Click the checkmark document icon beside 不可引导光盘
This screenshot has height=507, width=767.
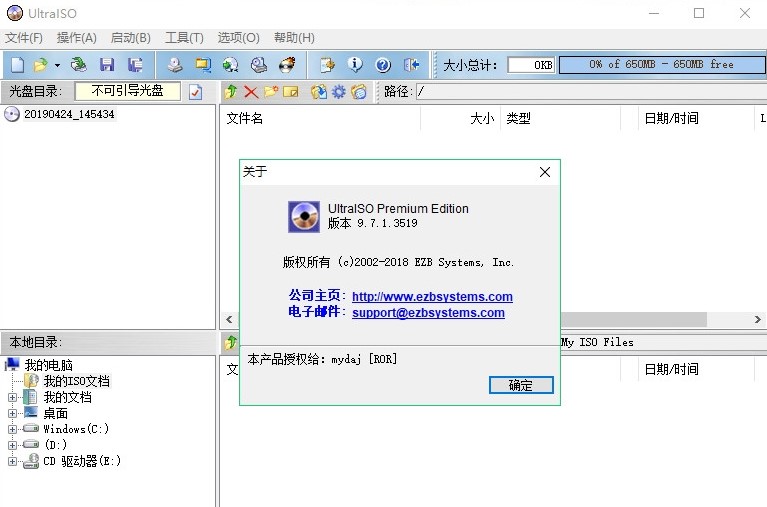point(196,92)
